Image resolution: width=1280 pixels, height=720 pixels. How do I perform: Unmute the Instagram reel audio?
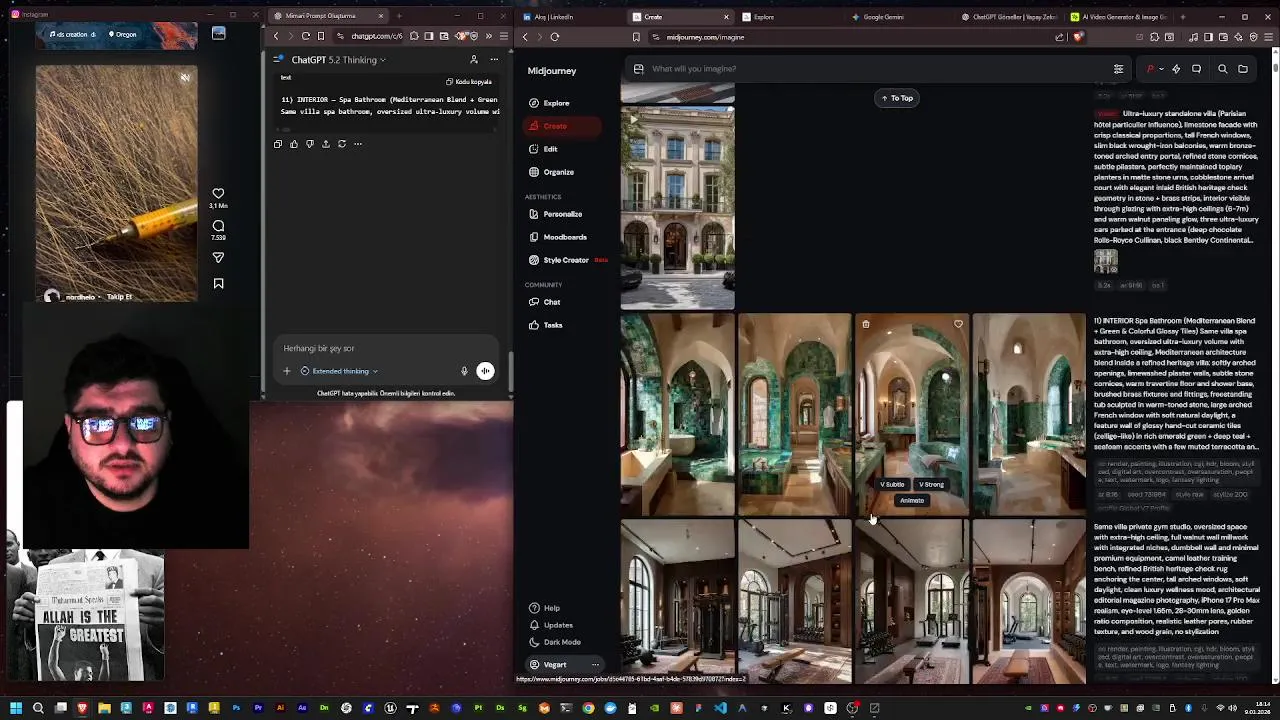coord(185,77)
